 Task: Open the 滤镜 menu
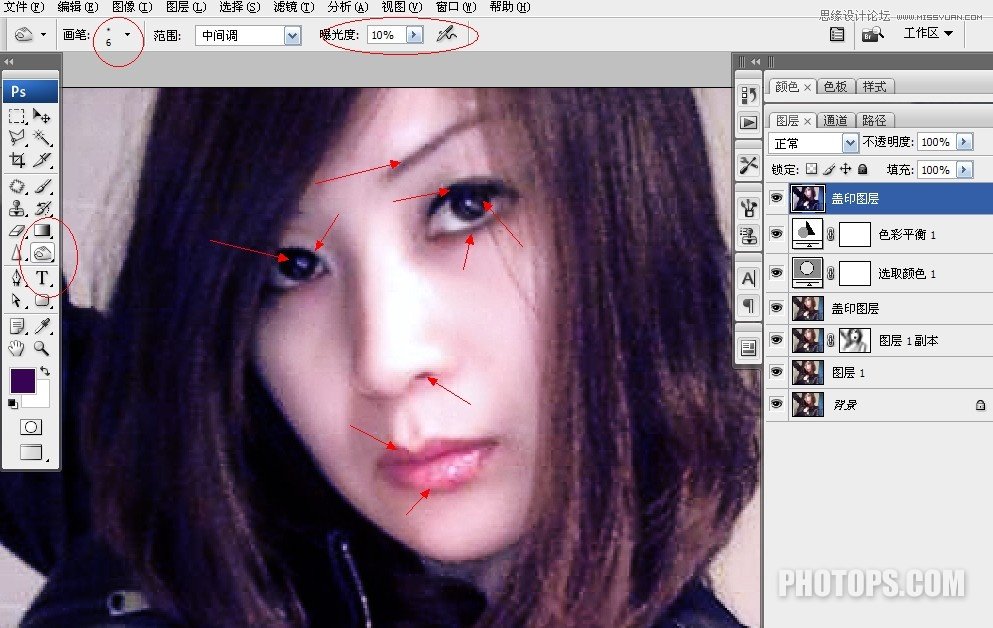coord(294,7)
